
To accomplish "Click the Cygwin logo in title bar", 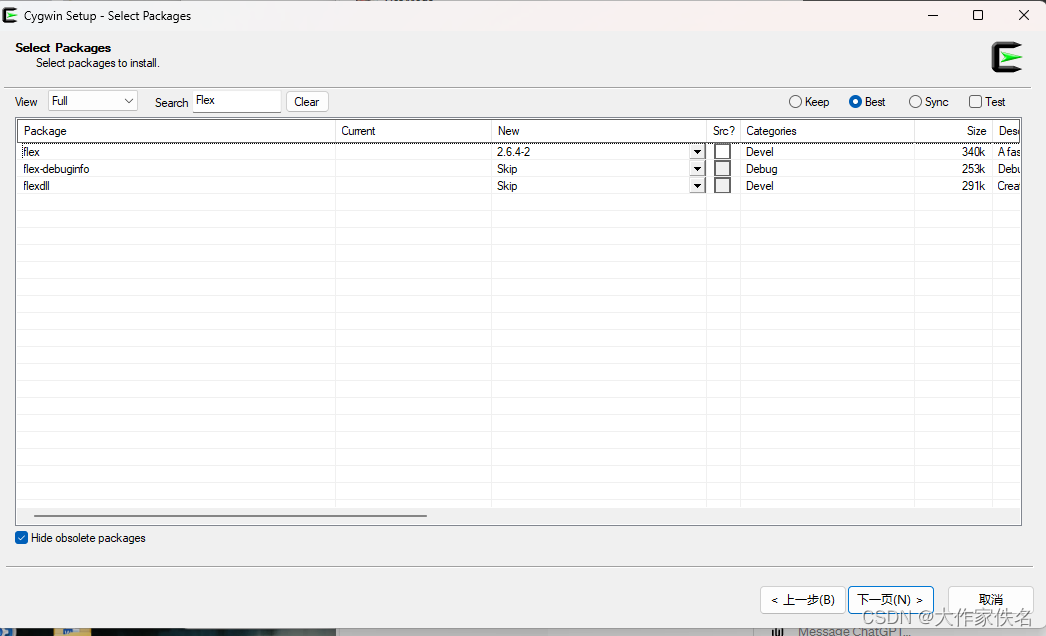I will (10, 15).
